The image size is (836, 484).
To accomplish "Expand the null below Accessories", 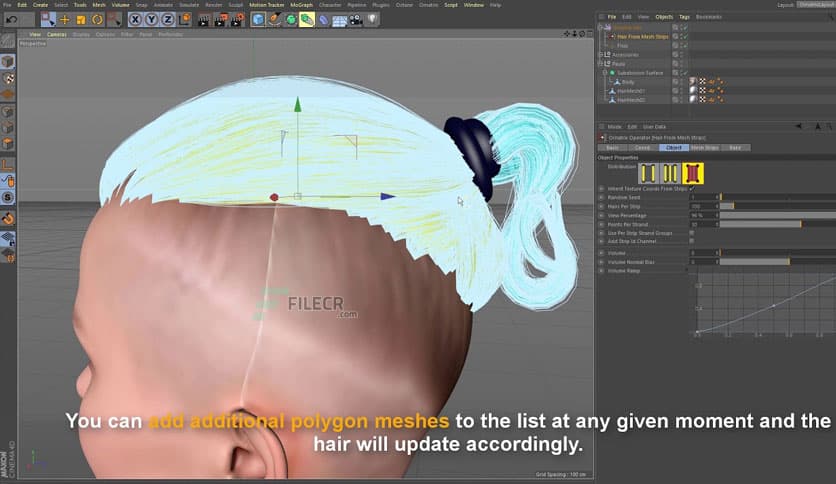I will click(601, 63).
